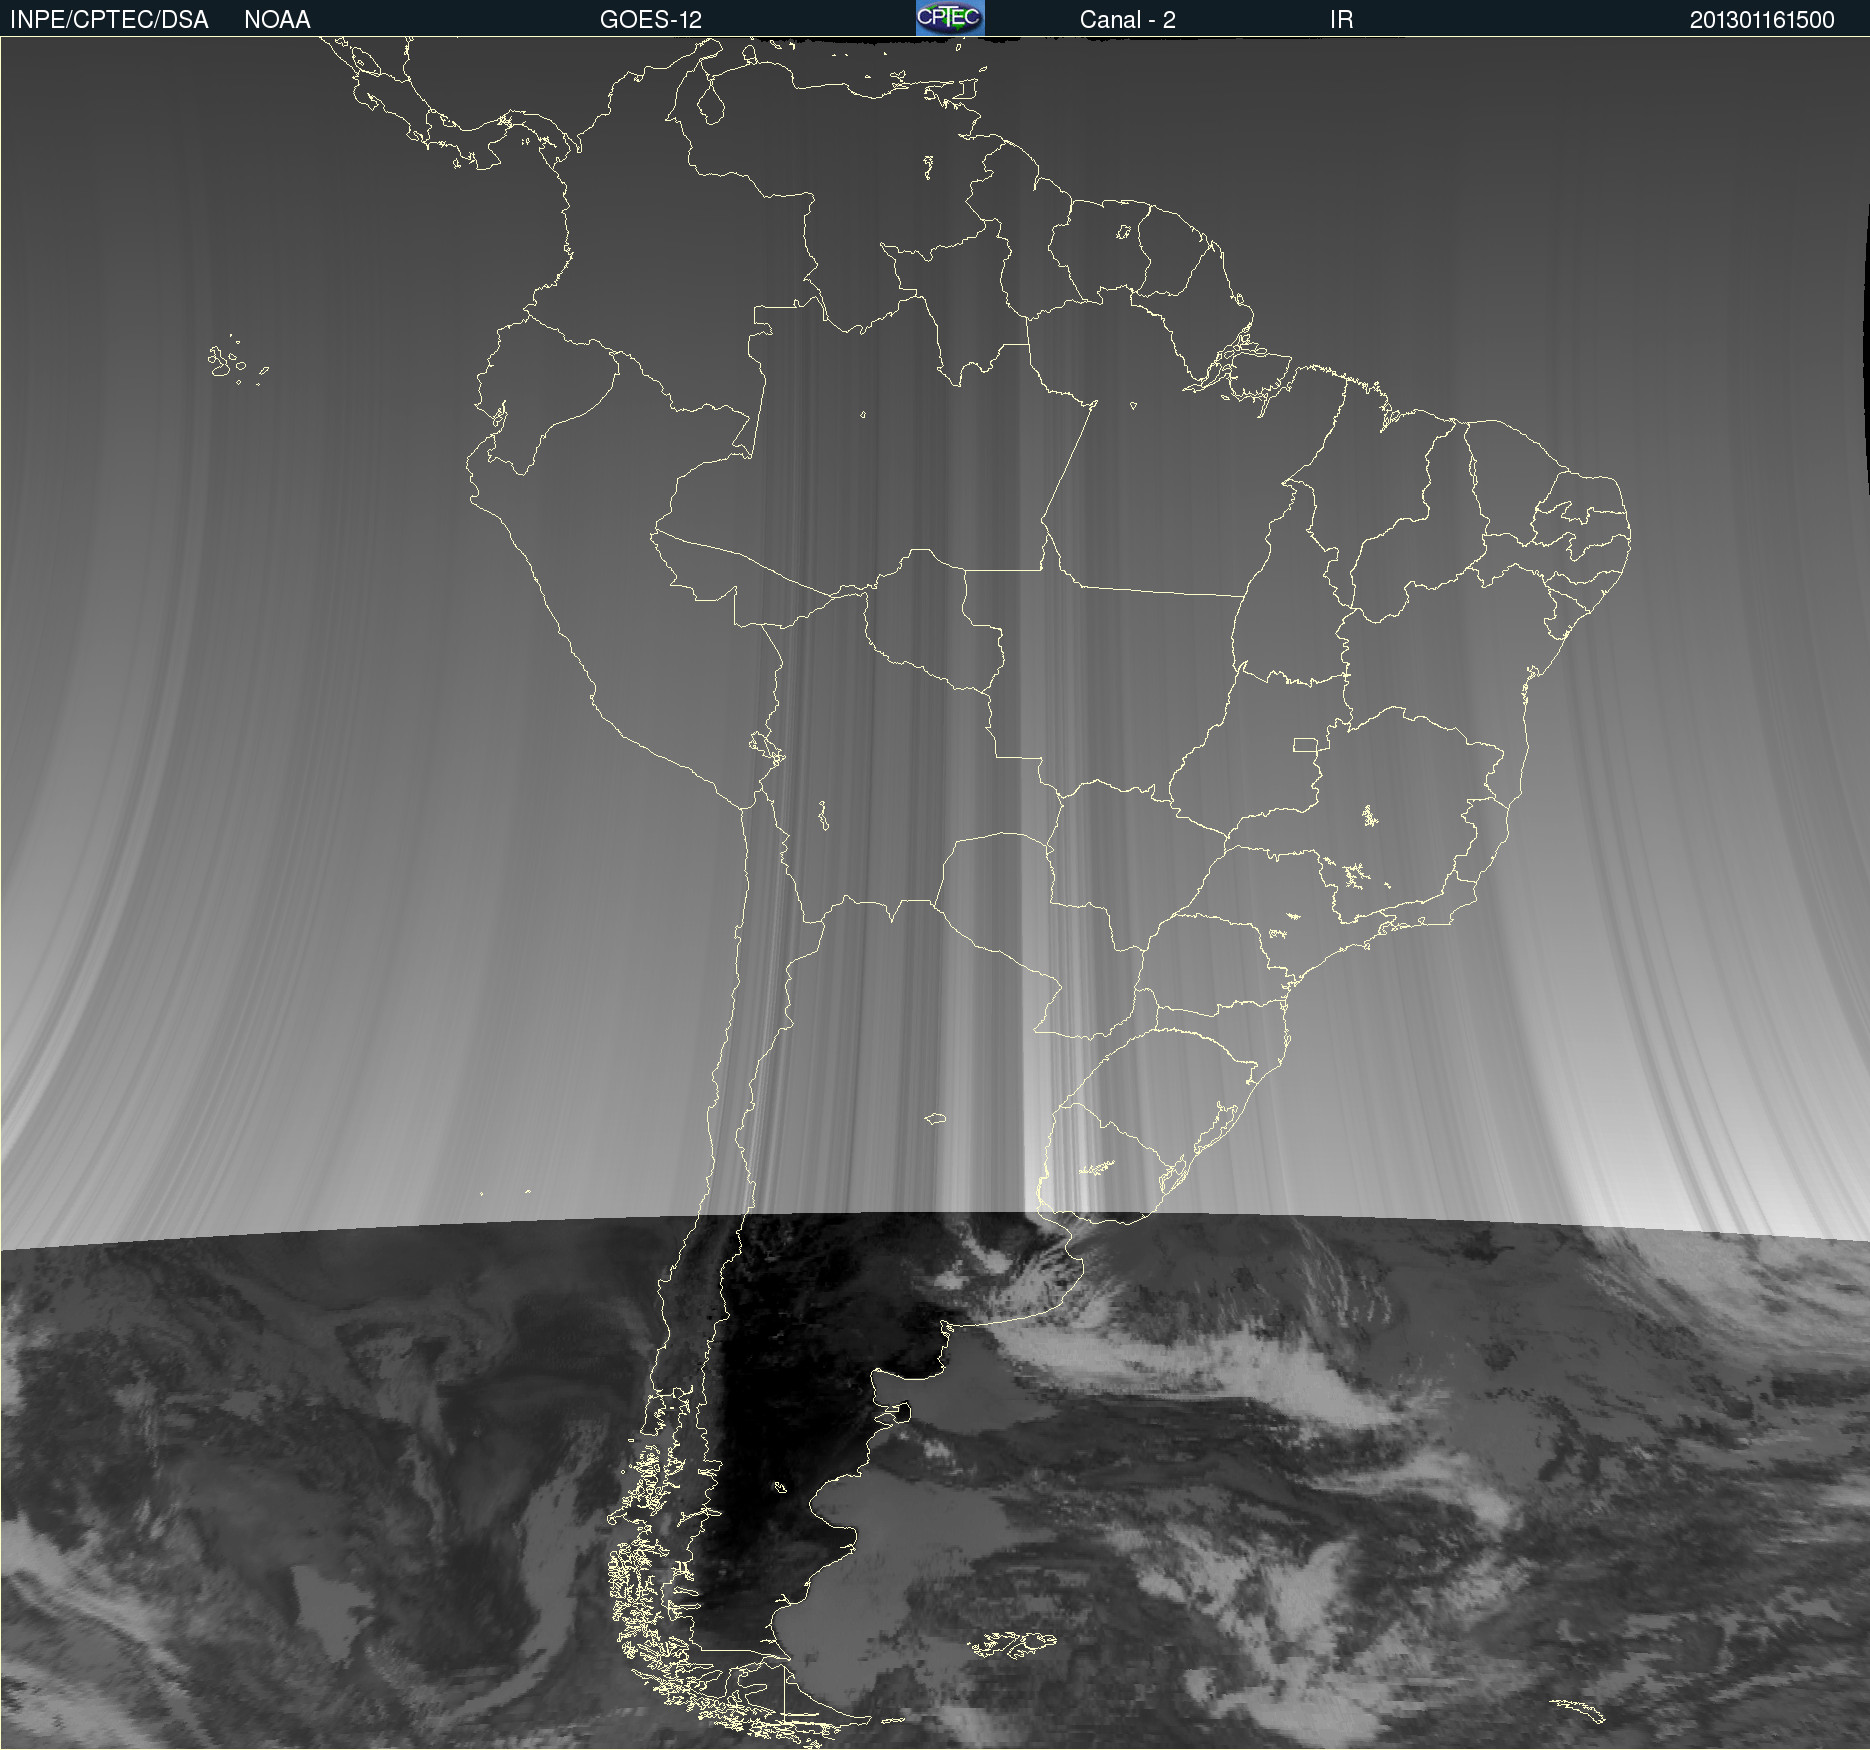This screenshot has height=1750, width=1870.
Task: Click the INPE/CPTEC/DSA header text
Action: [x=109, y=20]
